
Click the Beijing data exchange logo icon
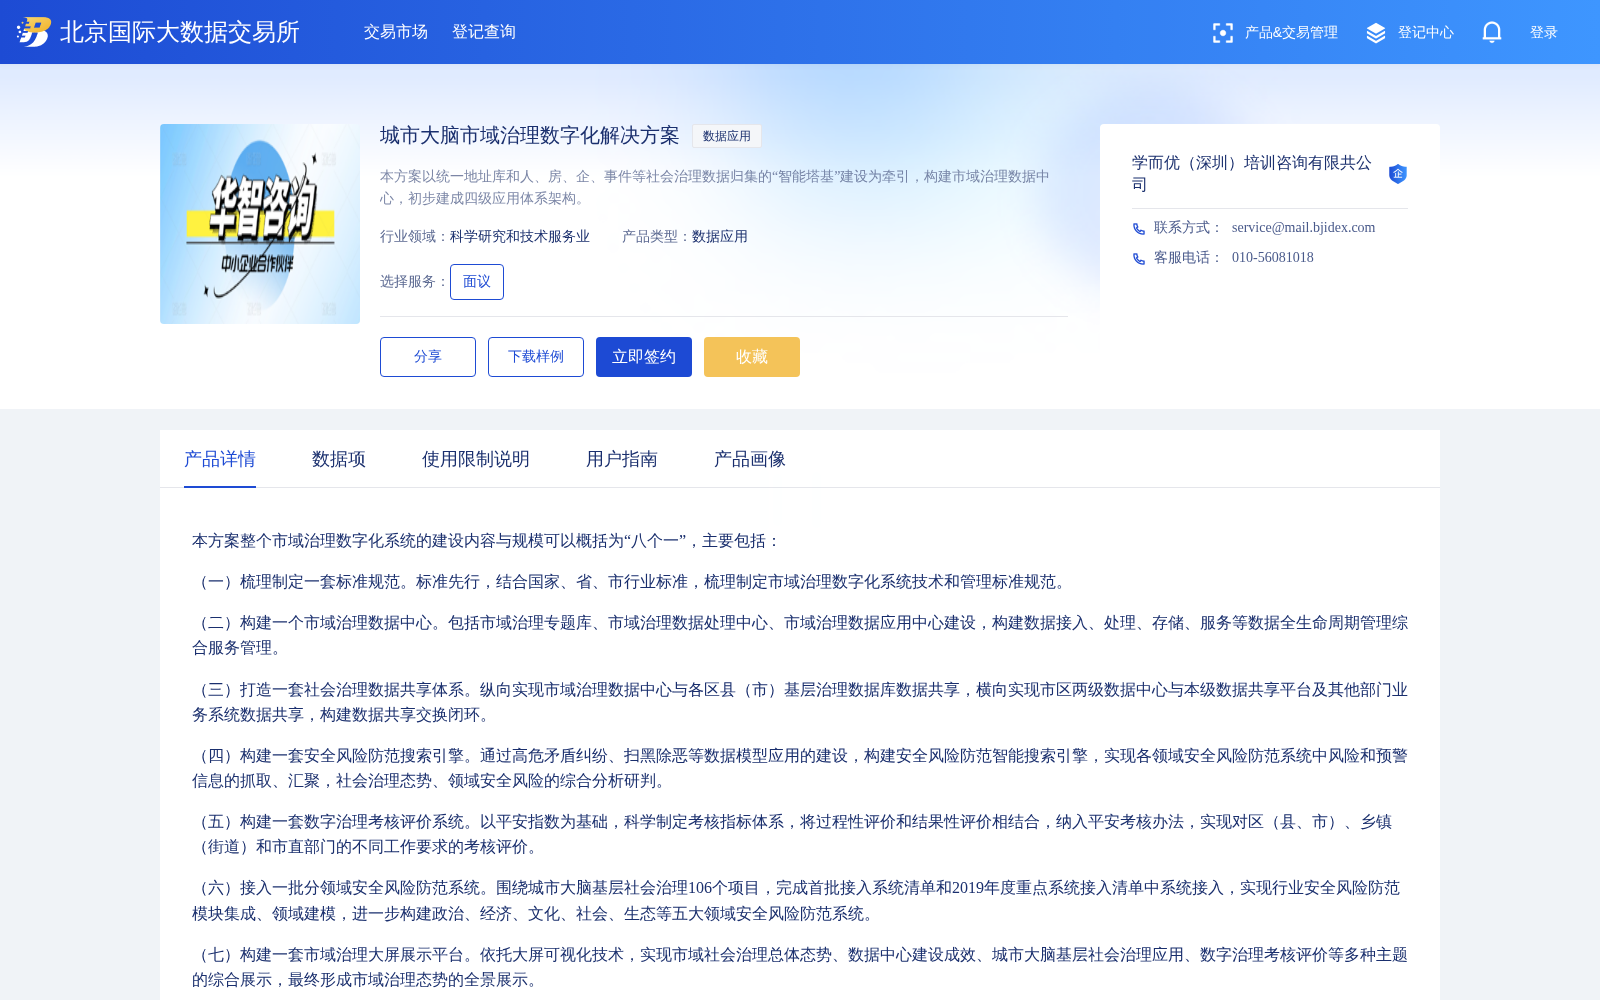point(33,32)
